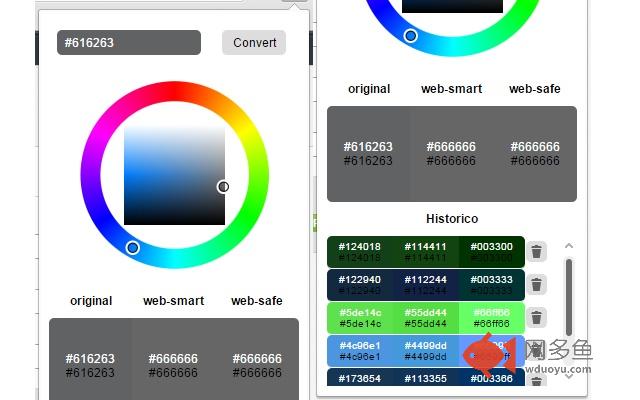640x400 pixels.
Task: Click the hue ring handle in right panel
Action: click(x=410, y=36)
